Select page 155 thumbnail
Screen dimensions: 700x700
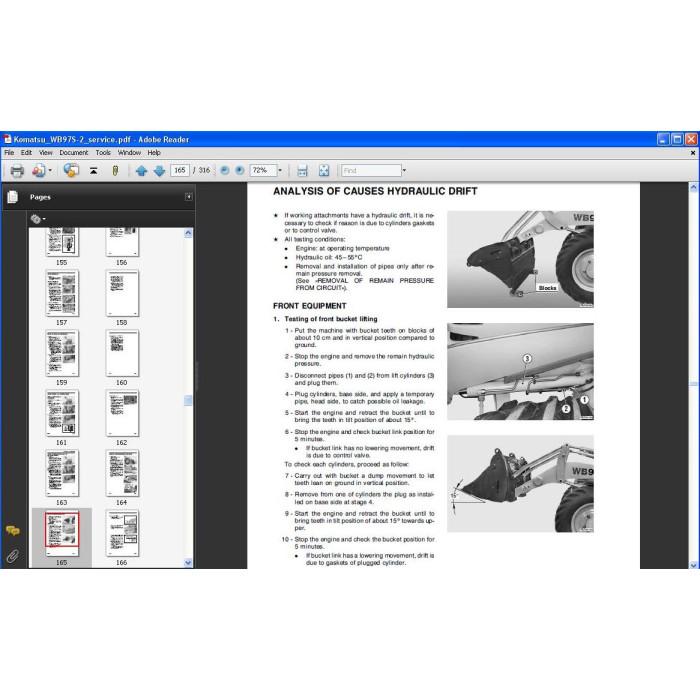pyautogui.click(x=62, y=242)
